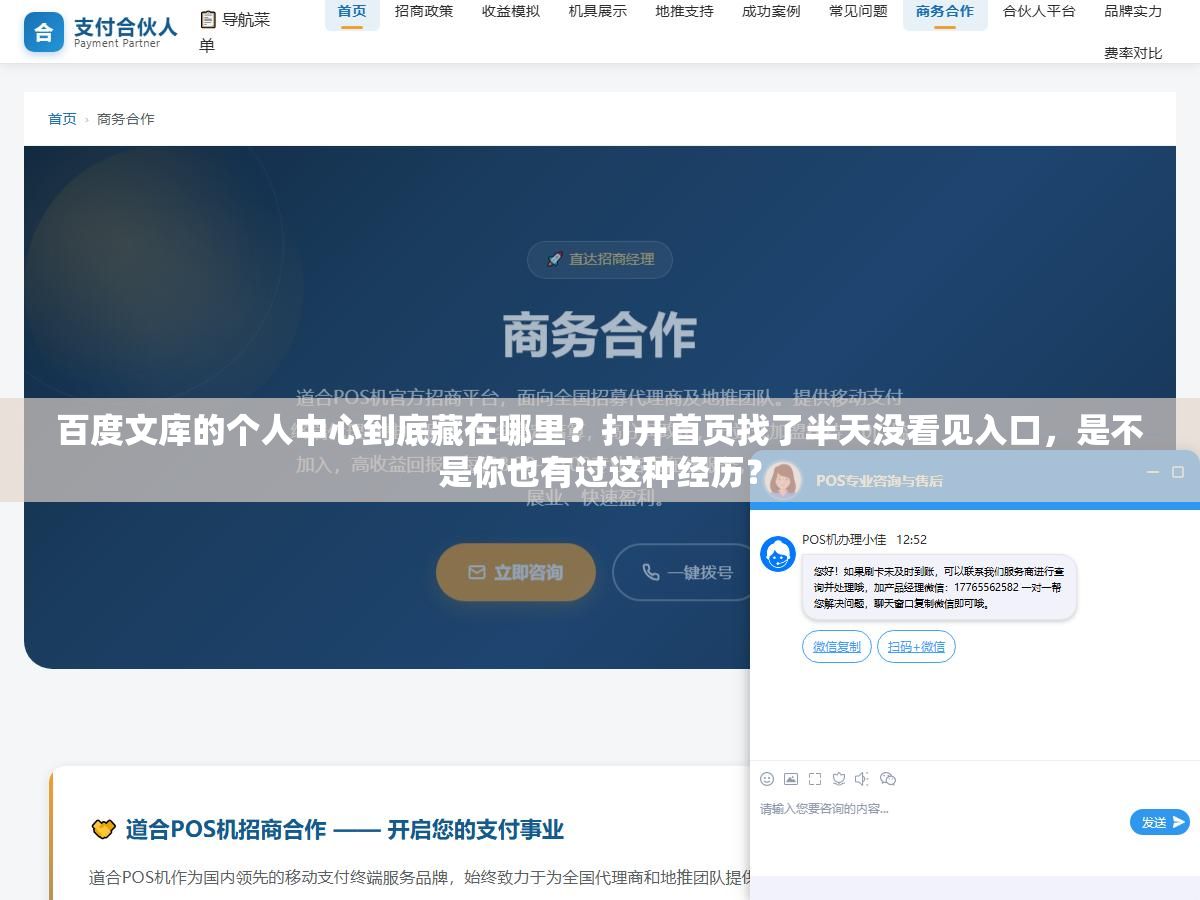Click the 道合POS机招商合作 section heading
1200x900 pixels.
point(345,829)
